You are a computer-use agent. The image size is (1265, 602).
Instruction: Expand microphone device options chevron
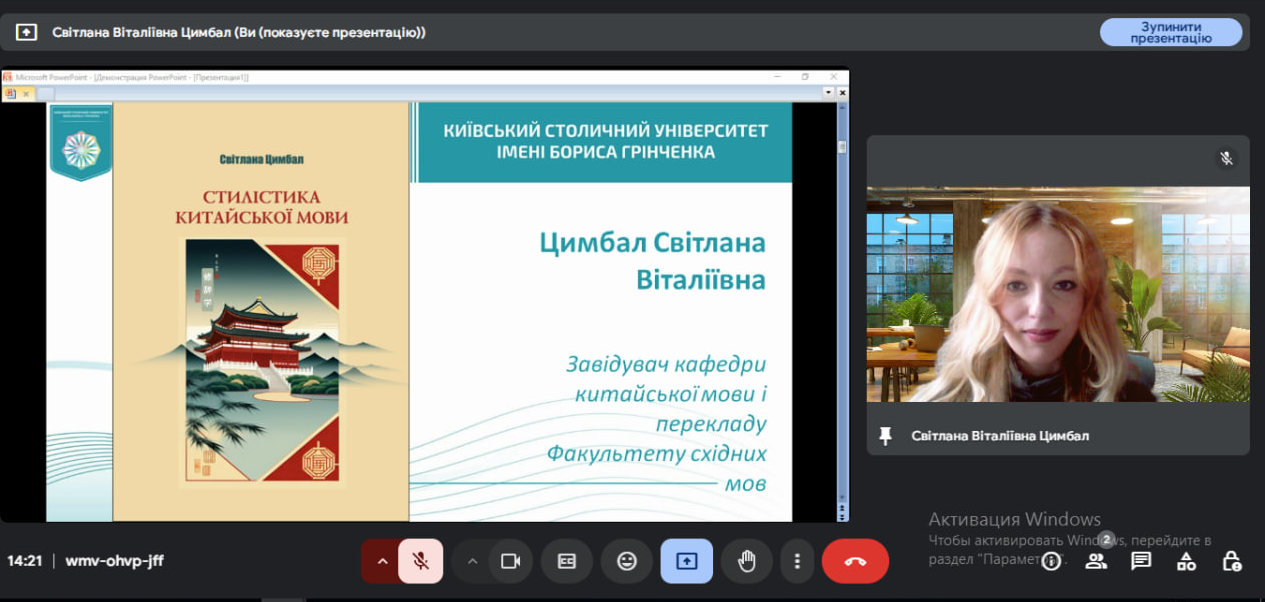pyautogui.click(x=381, y=561)
